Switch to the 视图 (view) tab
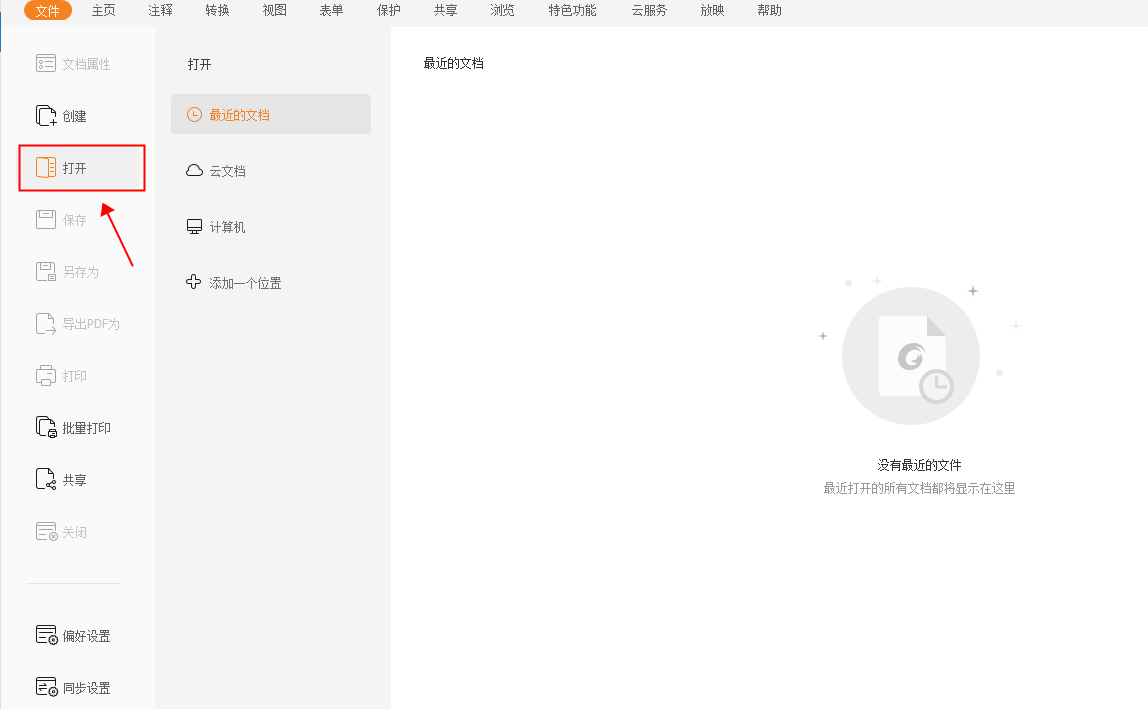 [274, 11]
